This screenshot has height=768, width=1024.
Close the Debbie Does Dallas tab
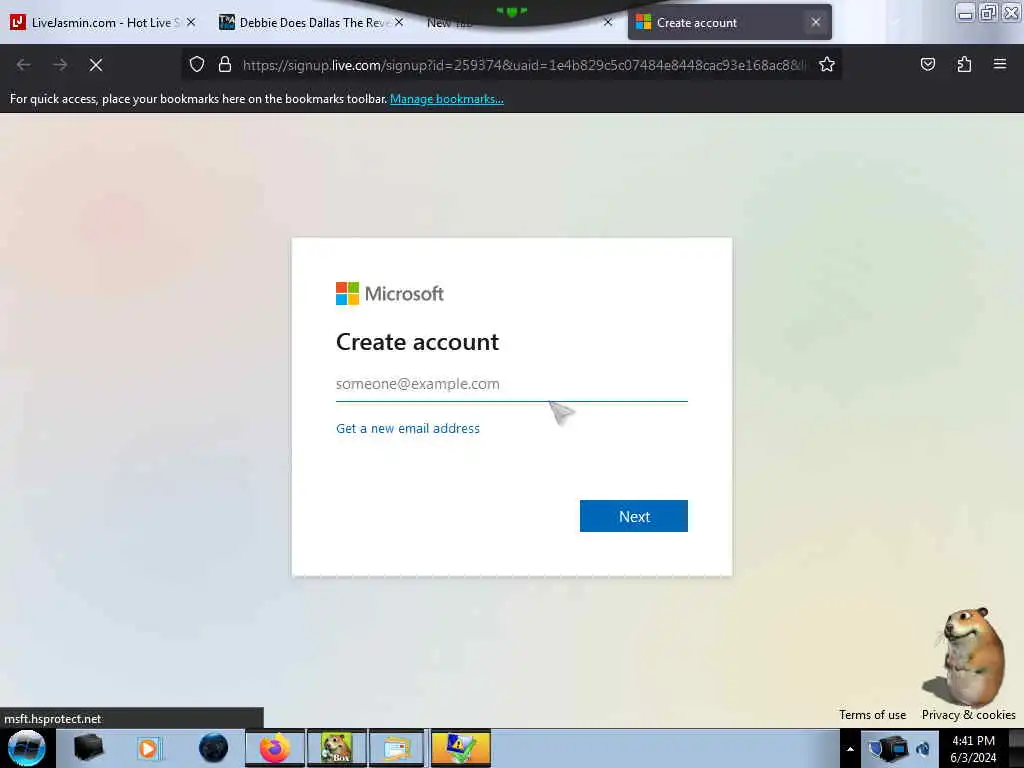click(399, 22)
